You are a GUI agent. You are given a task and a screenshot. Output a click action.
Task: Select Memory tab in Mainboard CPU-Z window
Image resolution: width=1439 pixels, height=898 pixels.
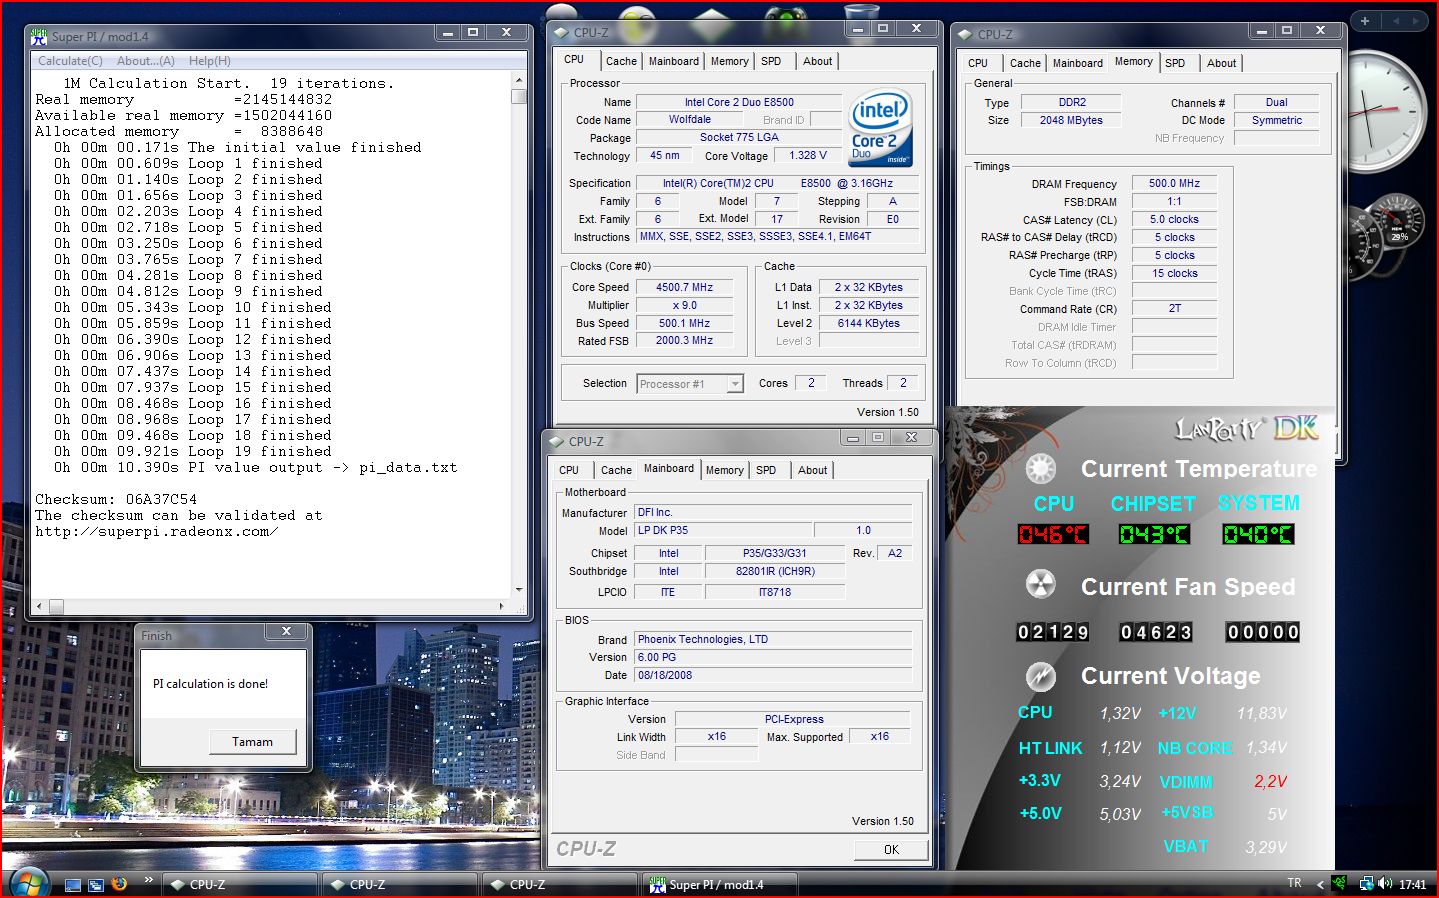point(725,470)
